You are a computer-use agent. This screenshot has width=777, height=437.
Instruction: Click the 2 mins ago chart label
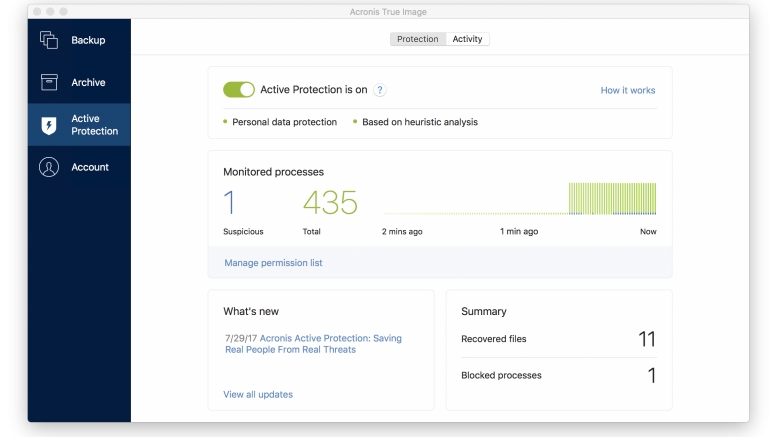[x=402, y=231]
